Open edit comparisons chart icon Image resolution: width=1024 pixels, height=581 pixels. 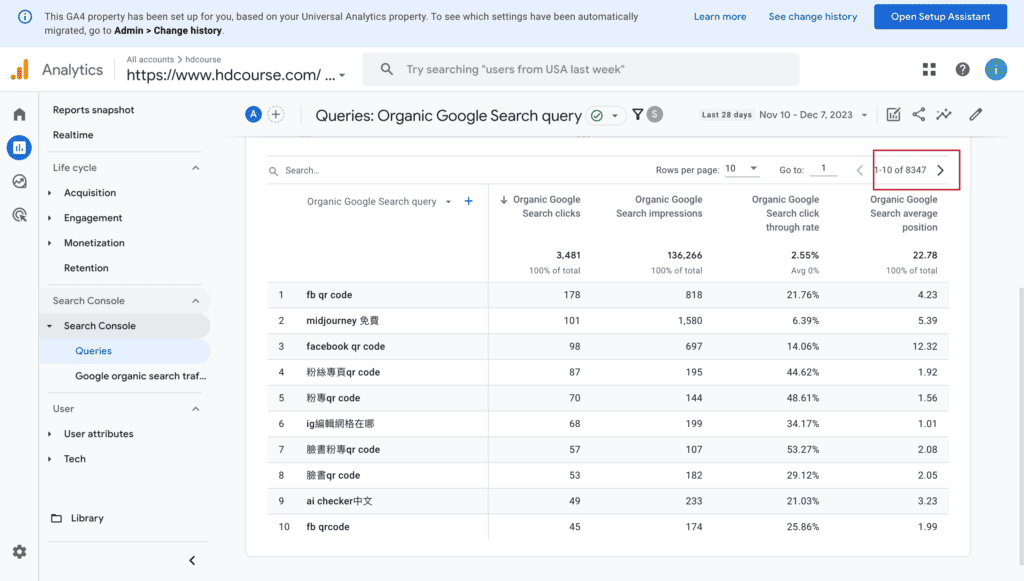pos(893,115)
